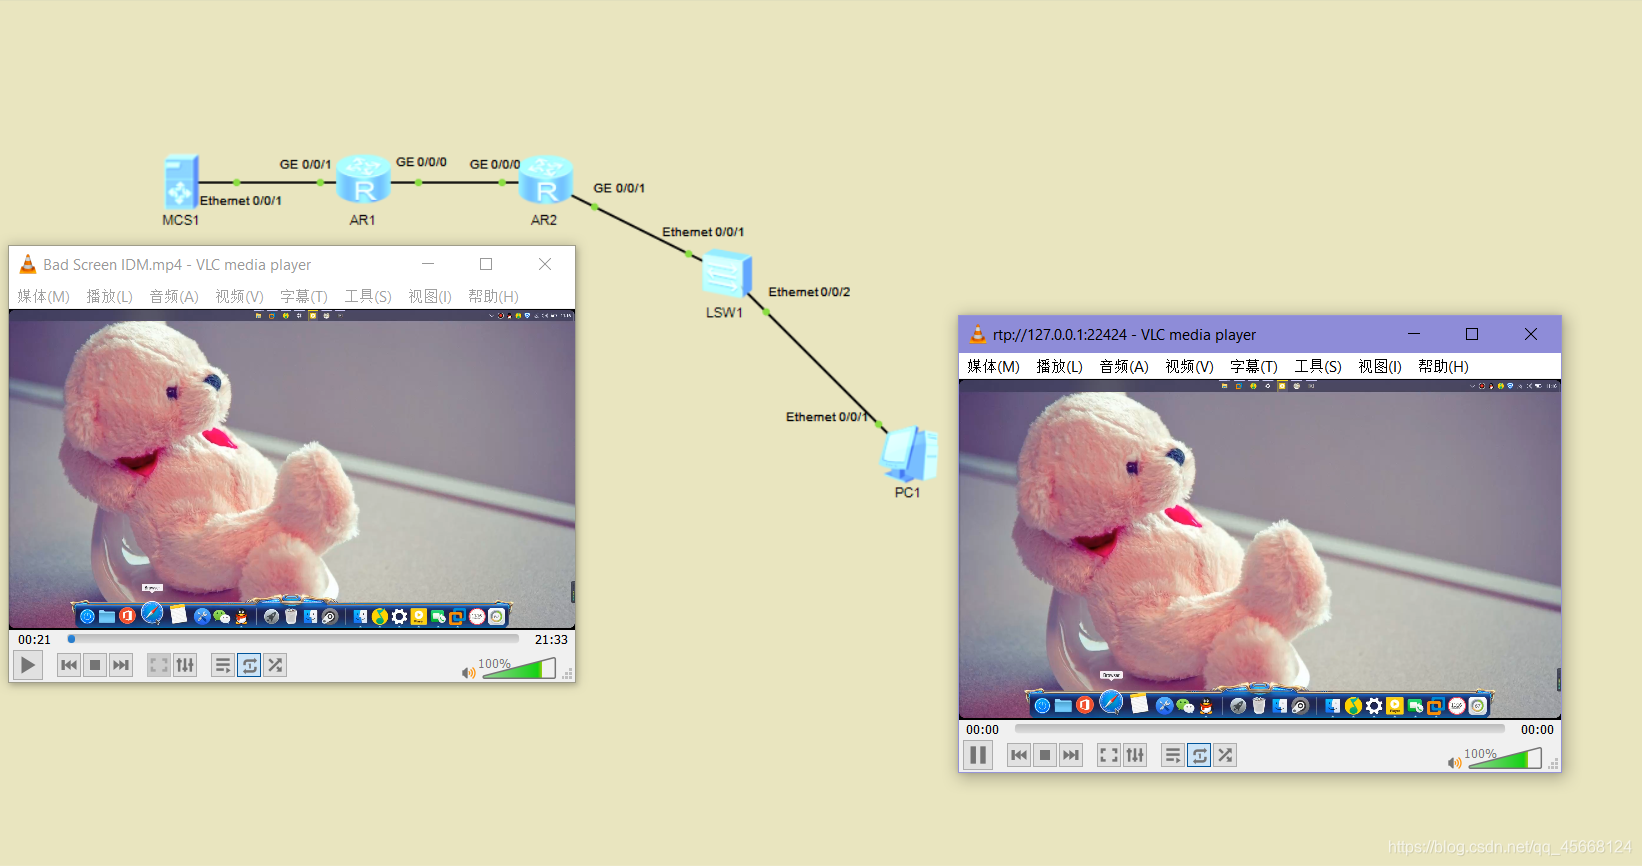
Task: Select the AR2 router icon
Action: click(545, 179)
